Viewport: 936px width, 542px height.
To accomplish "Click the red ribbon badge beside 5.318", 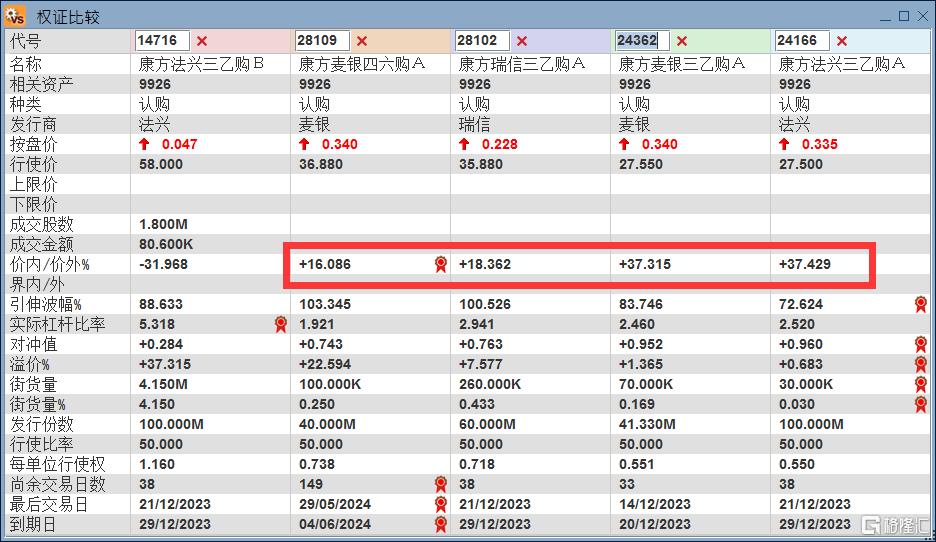I will (x=281, y=324).
